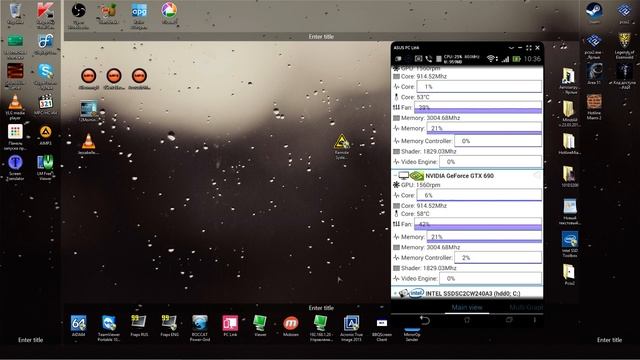
Task: Click the Memory Controller 2% bar
Action: [x=498, y=258]
